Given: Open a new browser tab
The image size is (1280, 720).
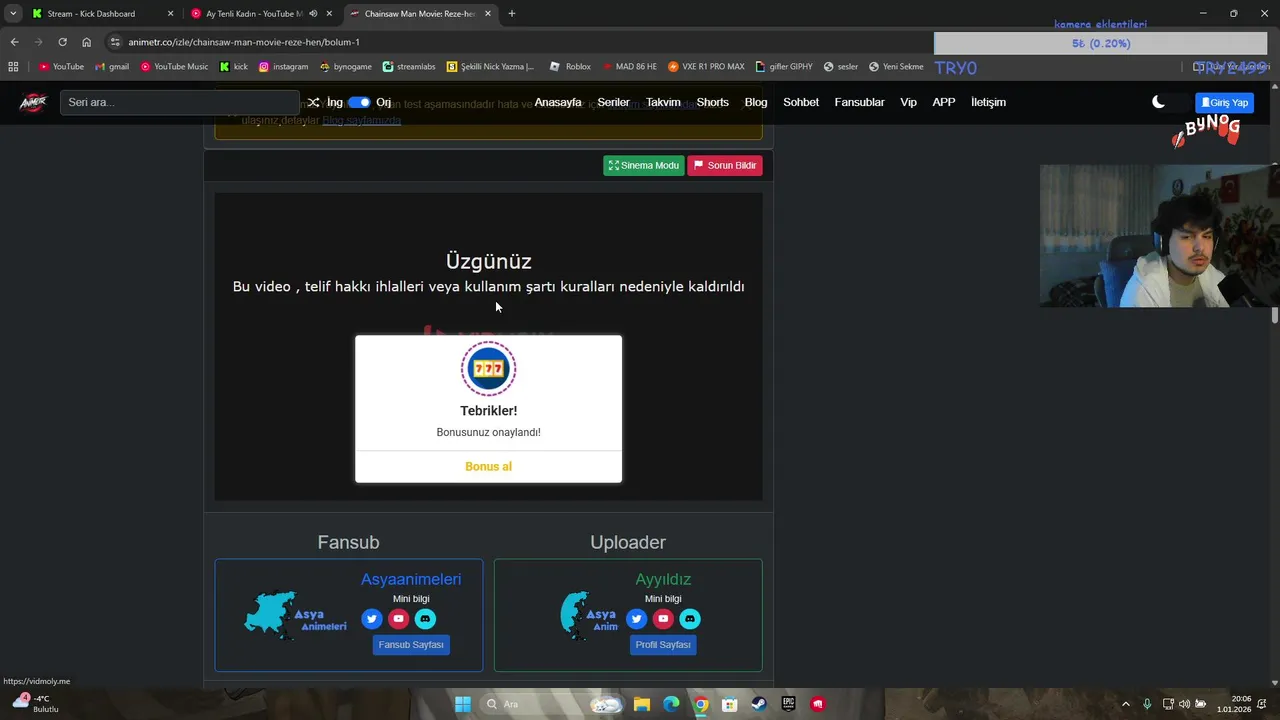Looking at the screenshot, I should 512,14.
